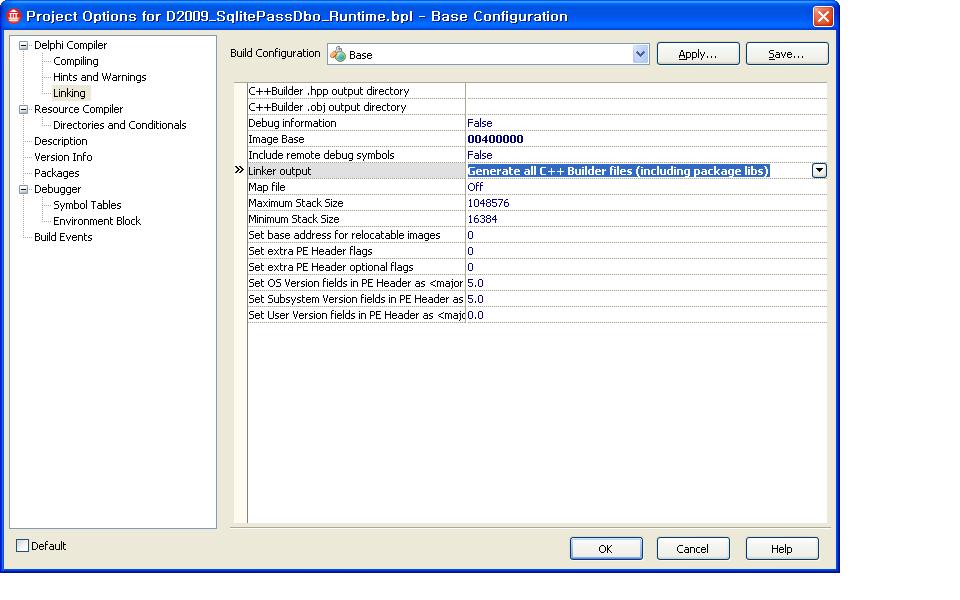Click the Apply... button
Screen dimensions: 960x600
coord(698,54)
